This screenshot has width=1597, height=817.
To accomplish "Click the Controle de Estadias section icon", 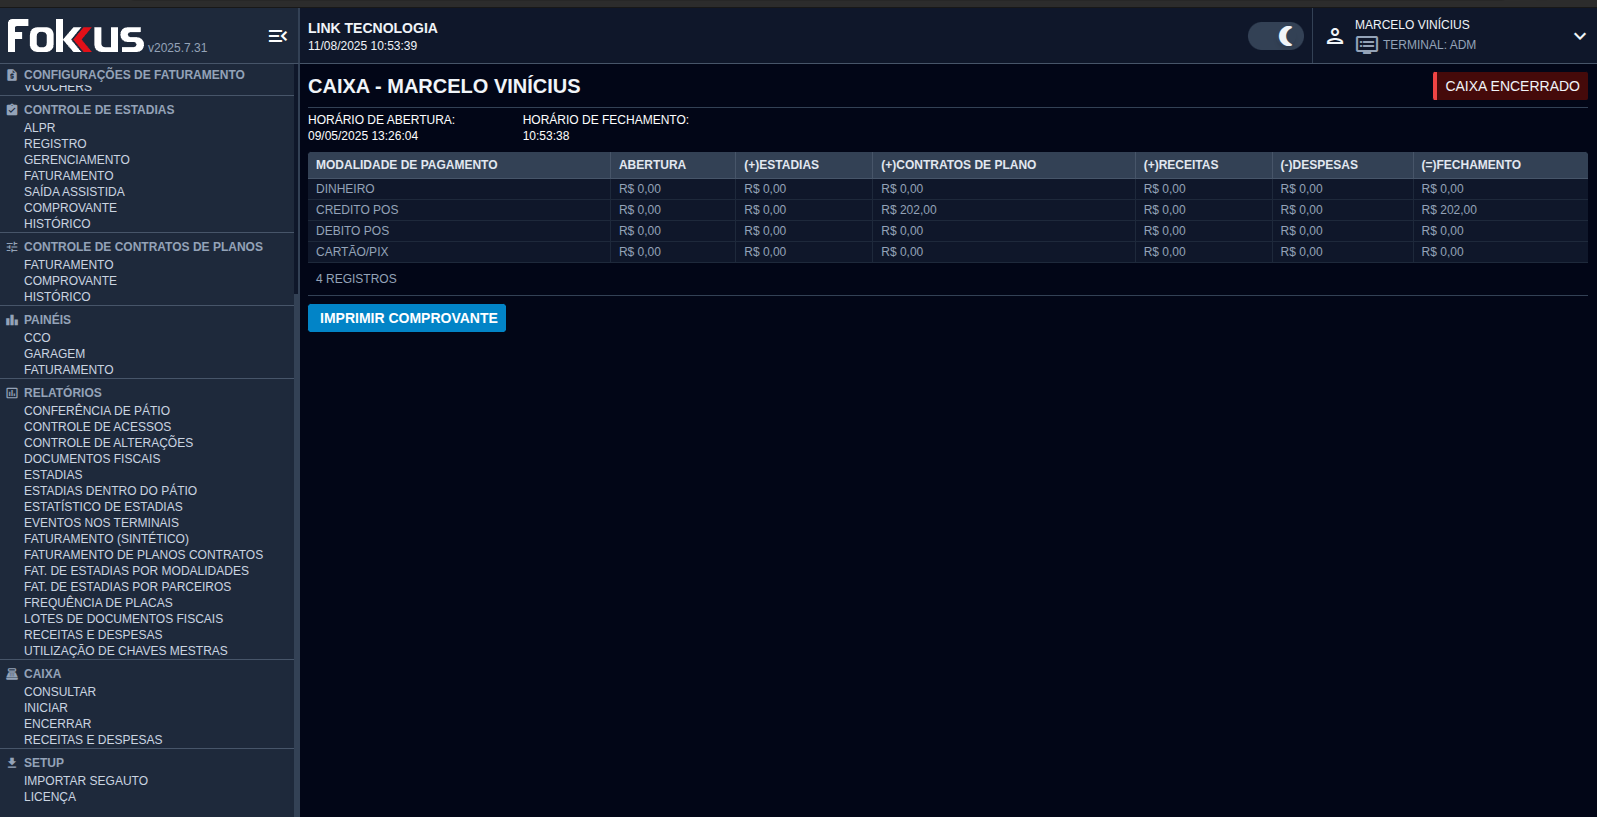I will click(12, 110).
